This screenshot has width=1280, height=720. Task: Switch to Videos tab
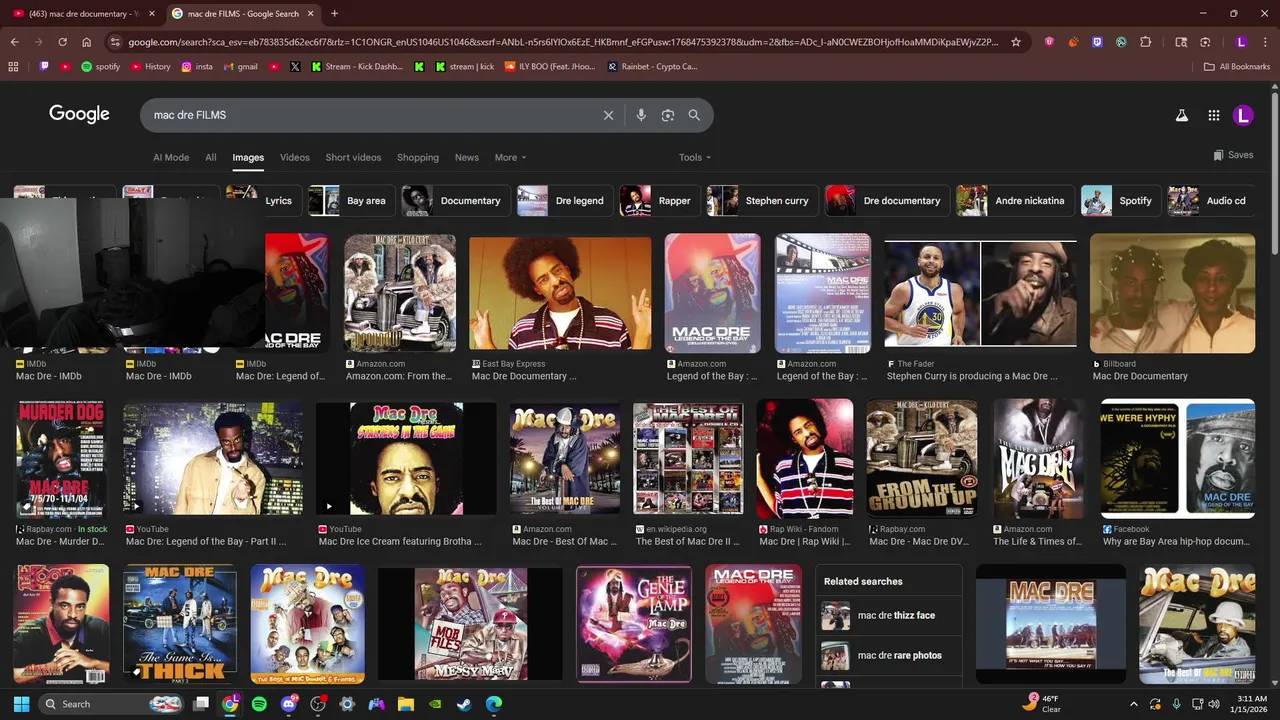point(295,157)
